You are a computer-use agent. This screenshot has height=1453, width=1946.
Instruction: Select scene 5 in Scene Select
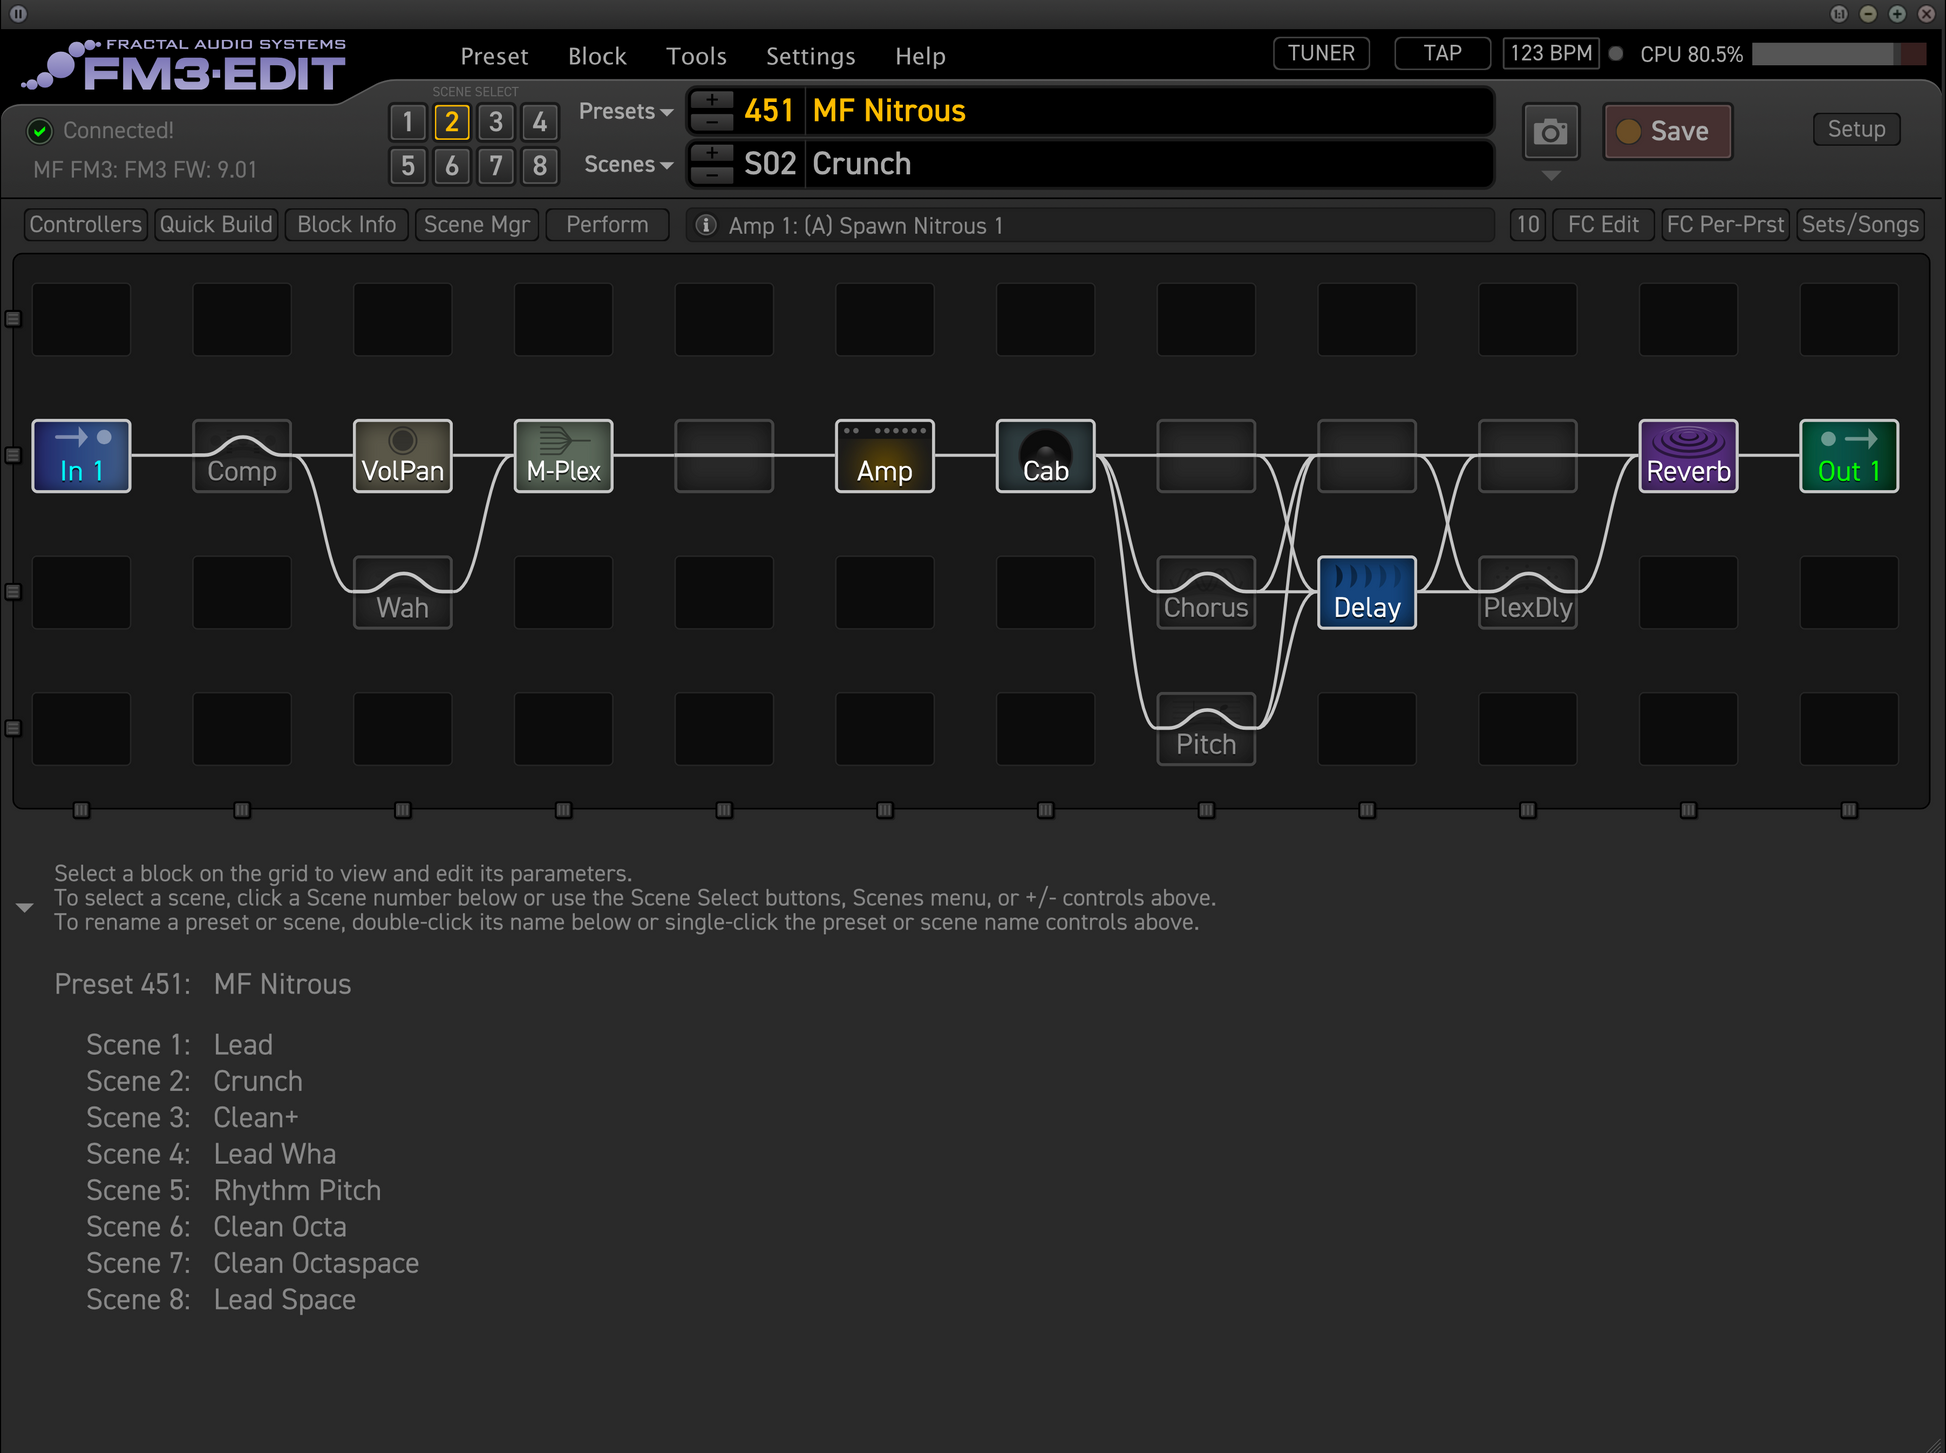click(407, 166)
